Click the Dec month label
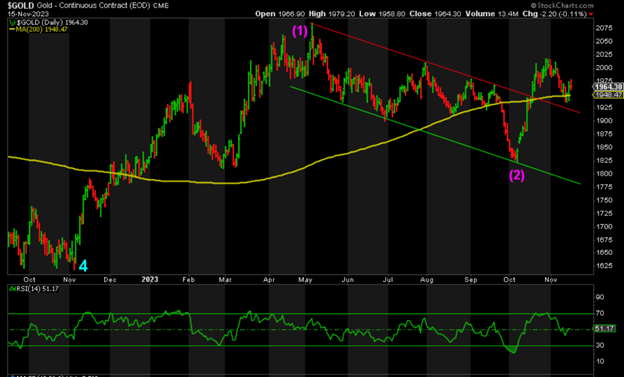Viewport: 624px width, 377px height. [110, 280]
